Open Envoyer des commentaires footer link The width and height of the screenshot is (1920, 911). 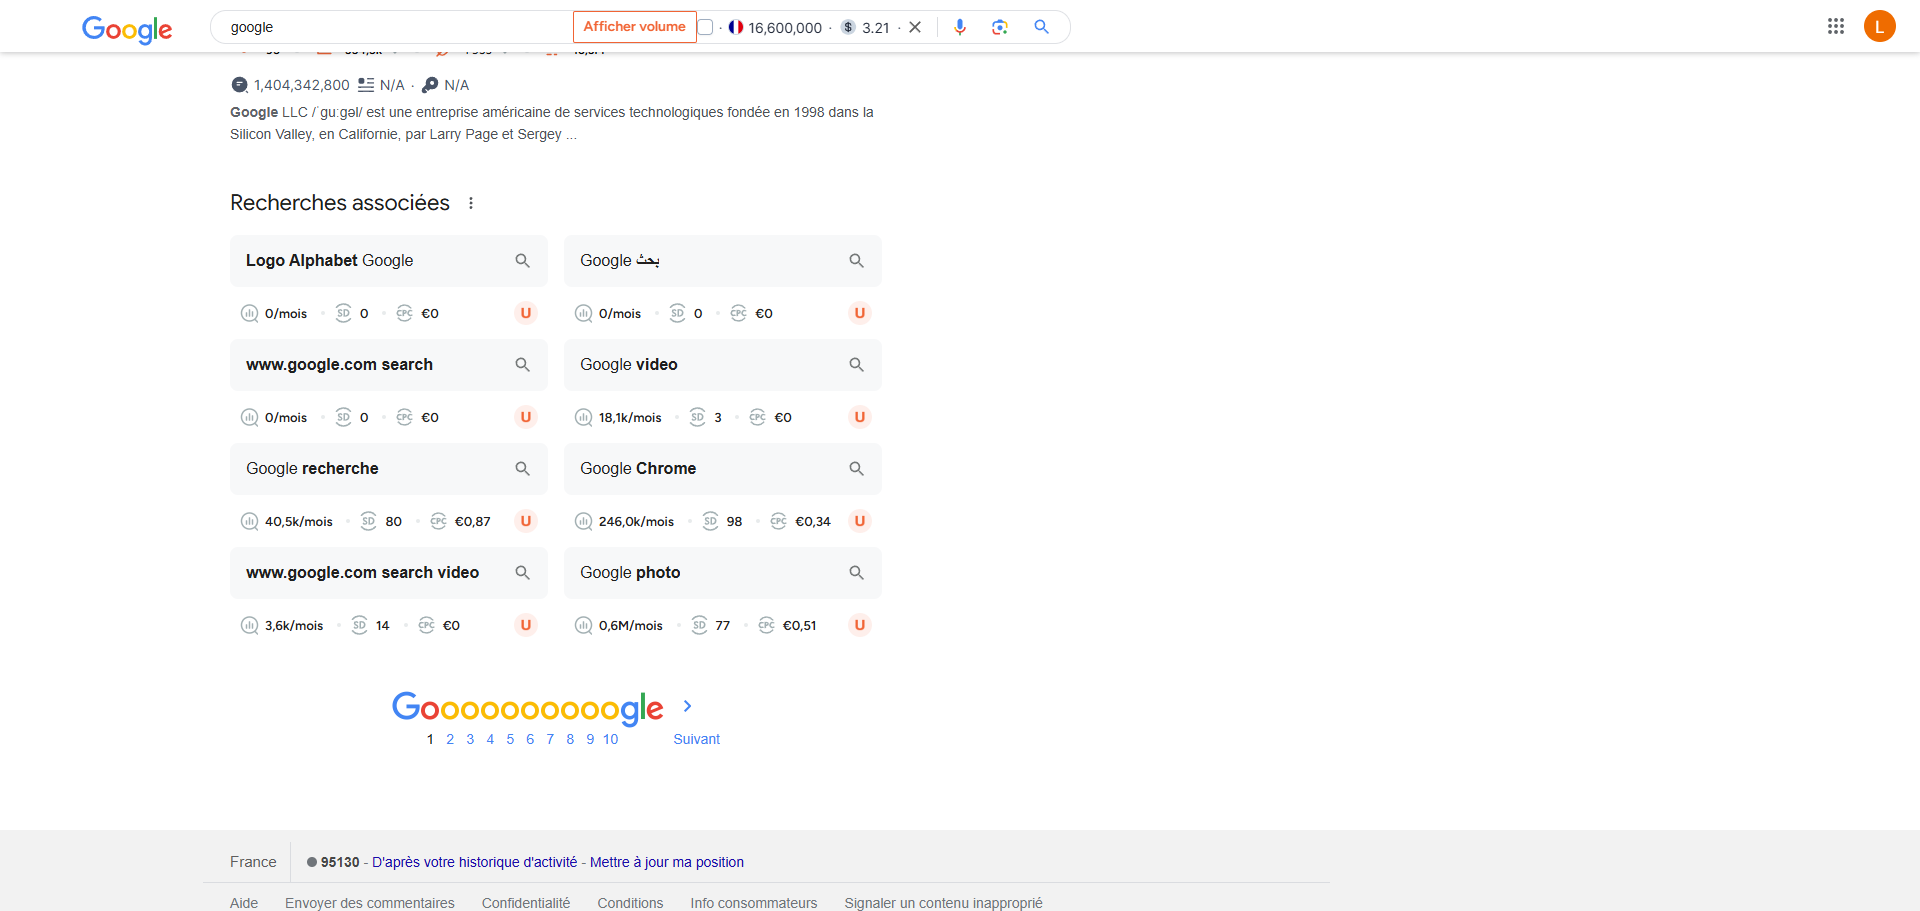click(x=370, y=903)
